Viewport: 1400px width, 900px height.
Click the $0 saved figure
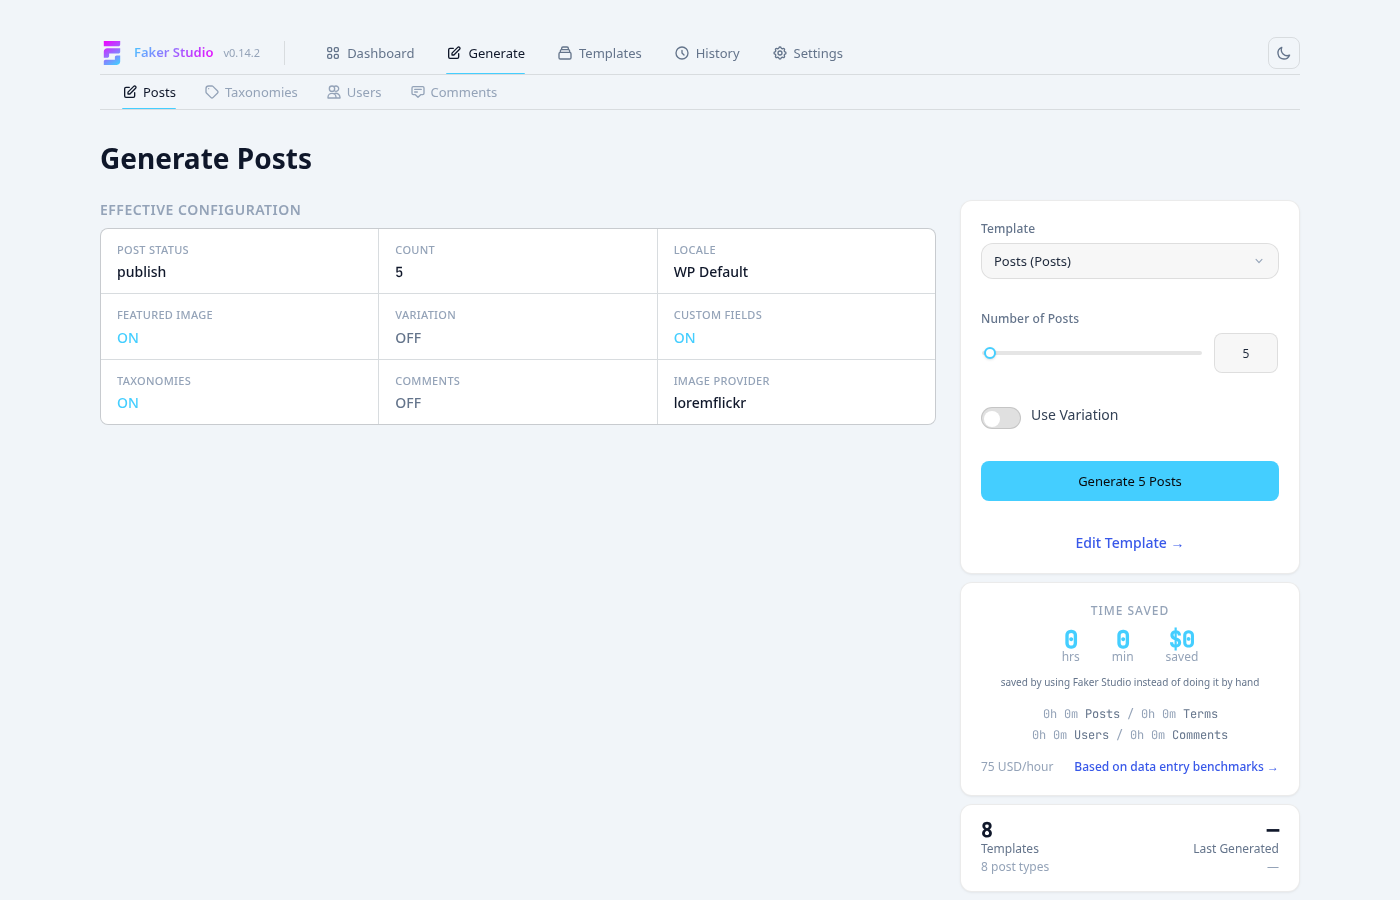pos(1182,639)
